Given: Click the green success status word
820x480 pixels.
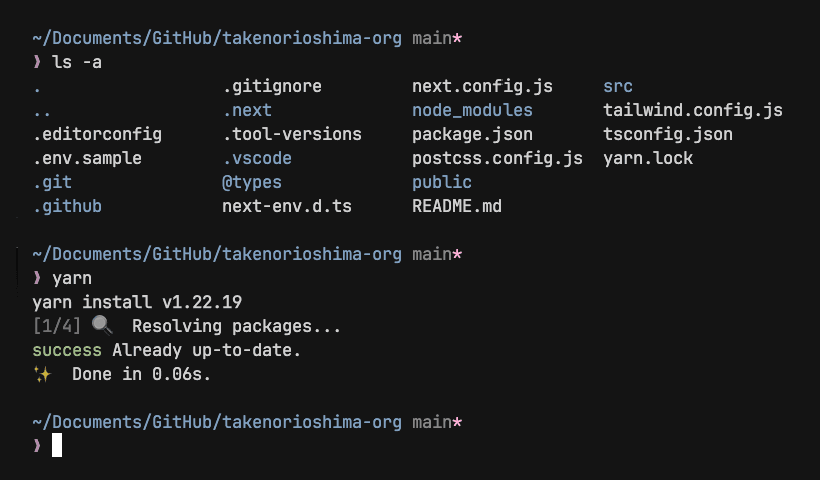Looking at the screenshot, I should 67,350.
